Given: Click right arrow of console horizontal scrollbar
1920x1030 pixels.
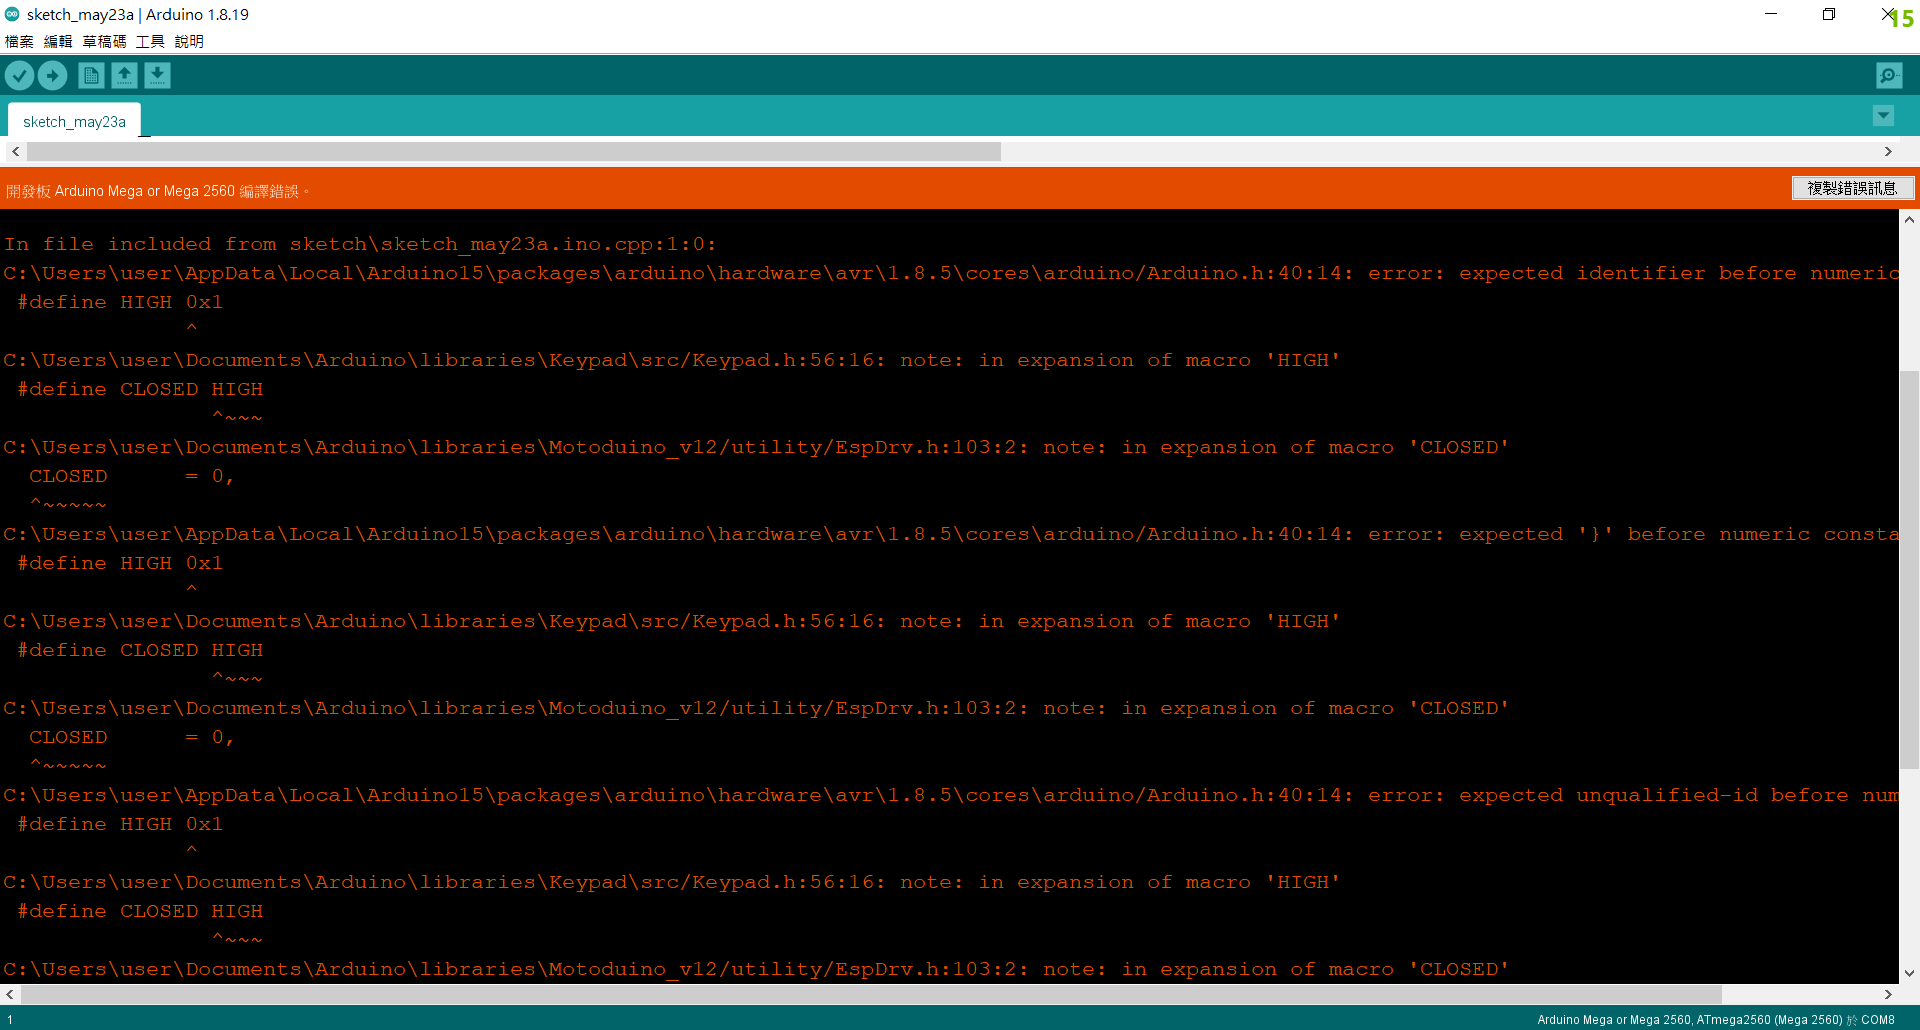Looking at the screenshot, I should point(1888,994).
